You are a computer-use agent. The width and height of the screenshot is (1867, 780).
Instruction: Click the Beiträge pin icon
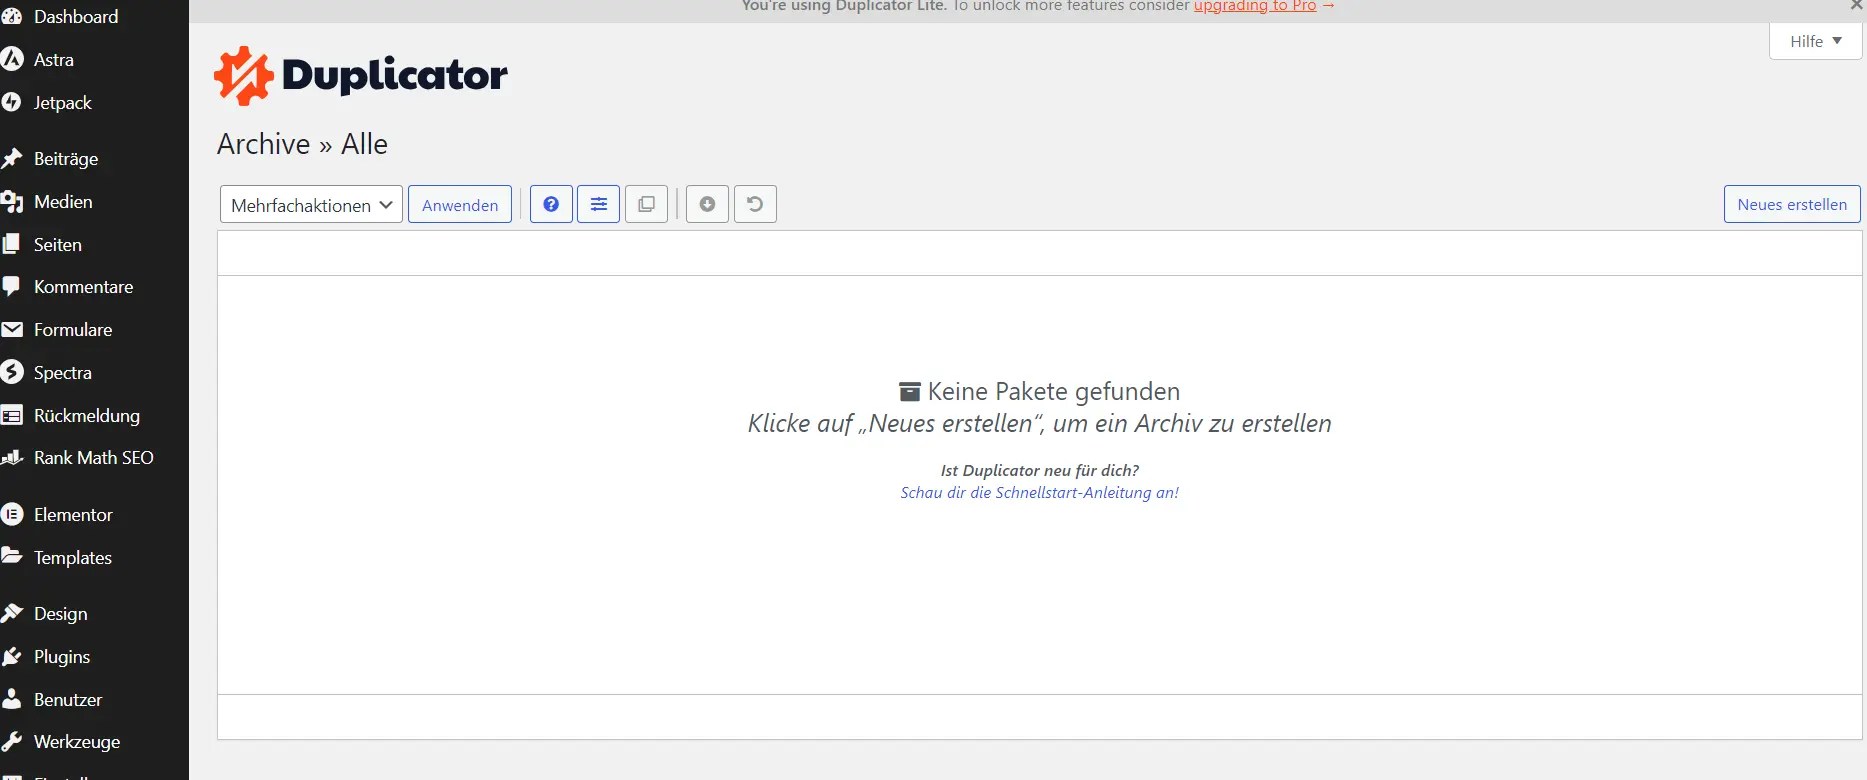(11, 158)
